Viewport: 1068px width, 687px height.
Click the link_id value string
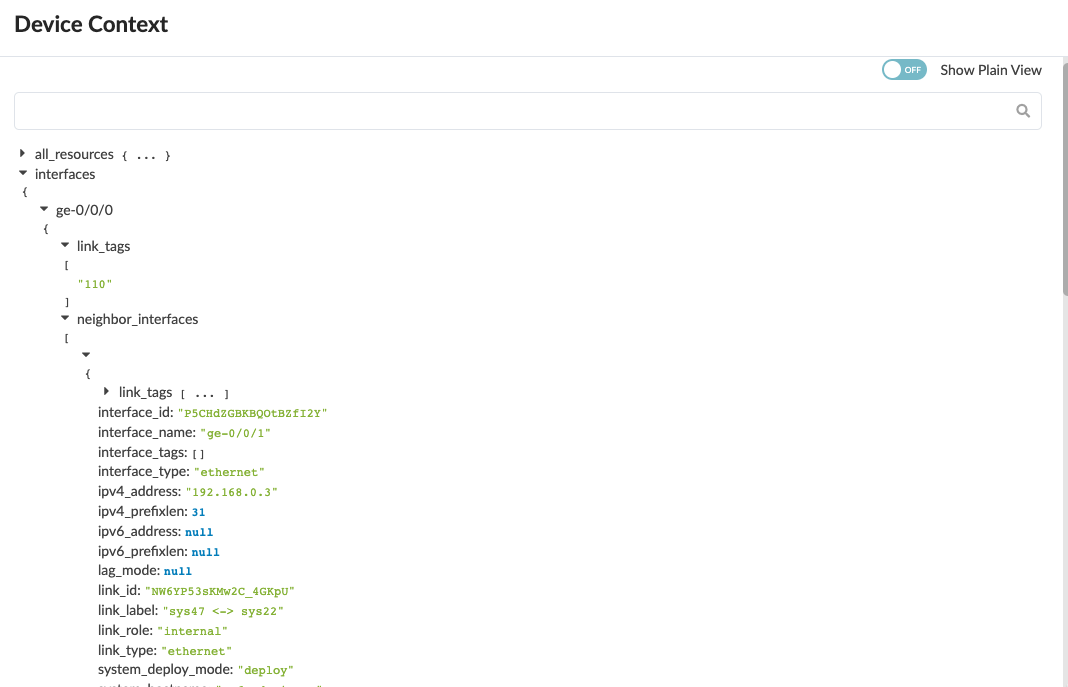219,591
